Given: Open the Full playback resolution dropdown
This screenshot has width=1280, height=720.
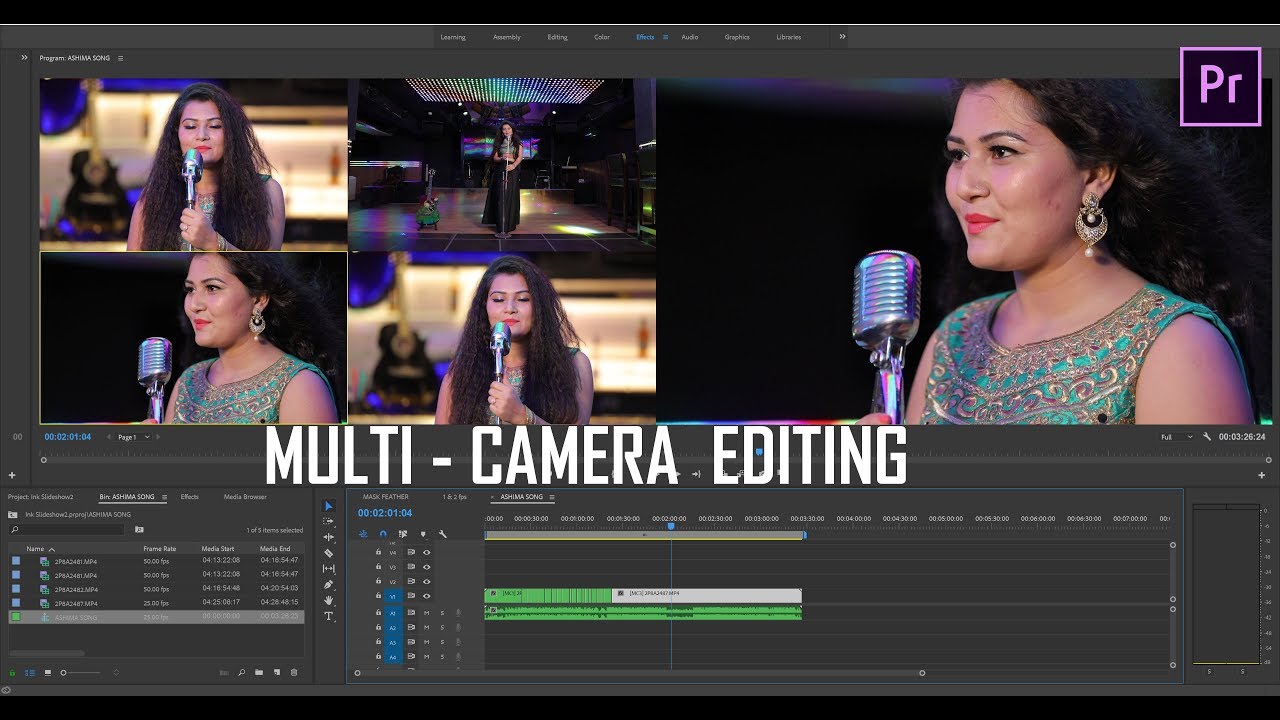Looking at the screenshot, I should click(x=1176, y=437).
